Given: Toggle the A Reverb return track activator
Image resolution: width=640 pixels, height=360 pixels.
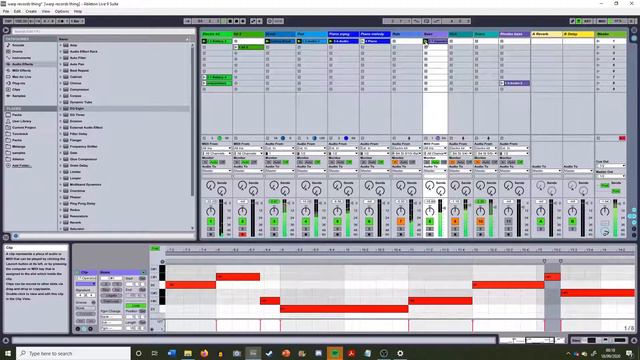Looking at the screenshot, I should (x=540, y=221).
